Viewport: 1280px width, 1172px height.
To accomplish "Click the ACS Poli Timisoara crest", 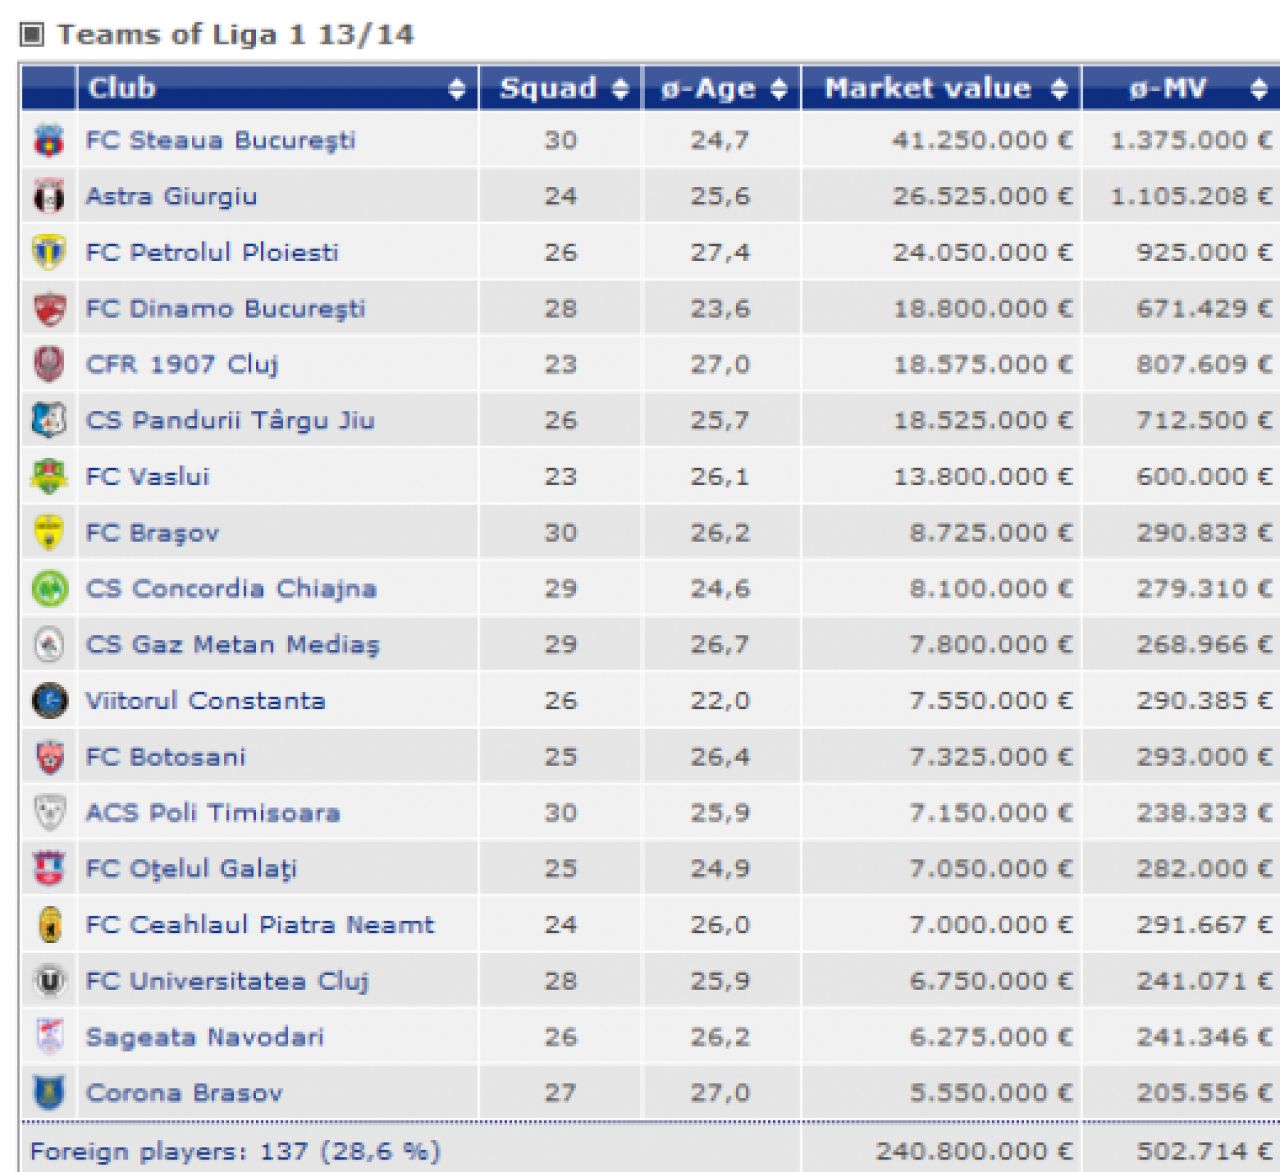I will coord(49,812).
